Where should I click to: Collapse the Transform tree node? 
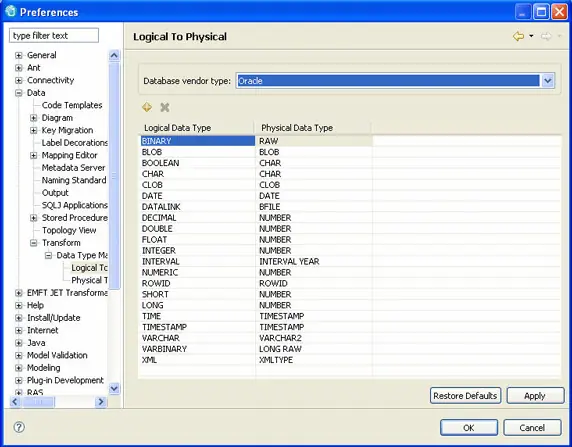click(33, 243)
